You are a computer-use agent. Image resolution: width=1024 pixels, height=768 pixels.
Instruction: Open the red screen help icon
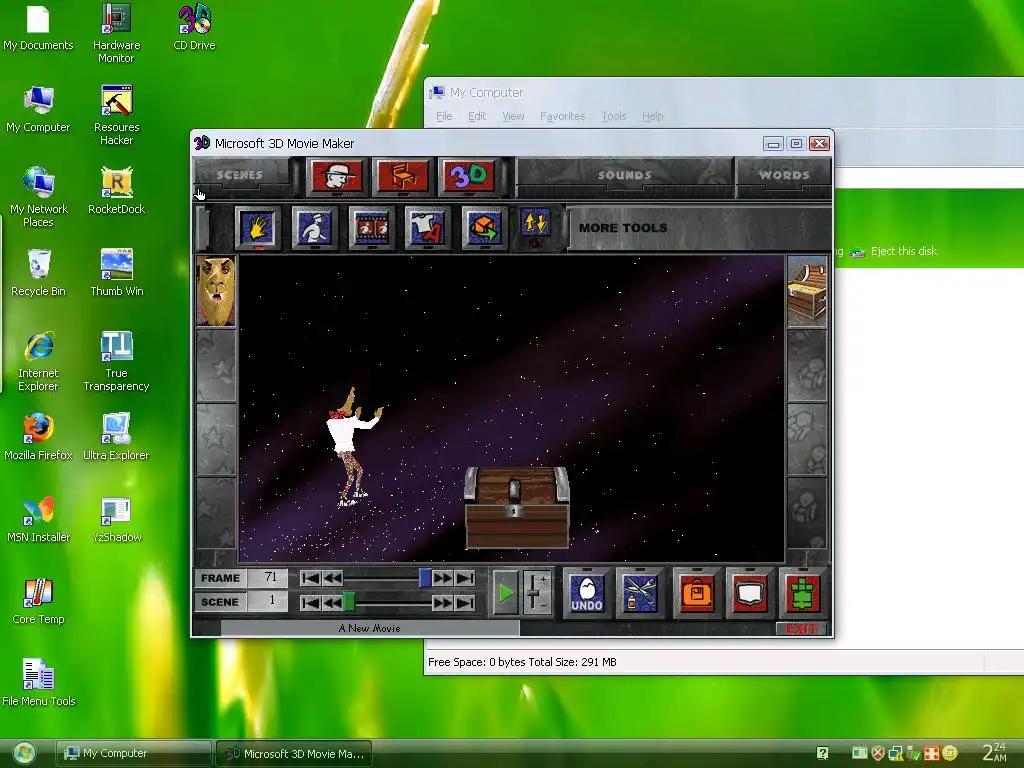click(750, 593)
